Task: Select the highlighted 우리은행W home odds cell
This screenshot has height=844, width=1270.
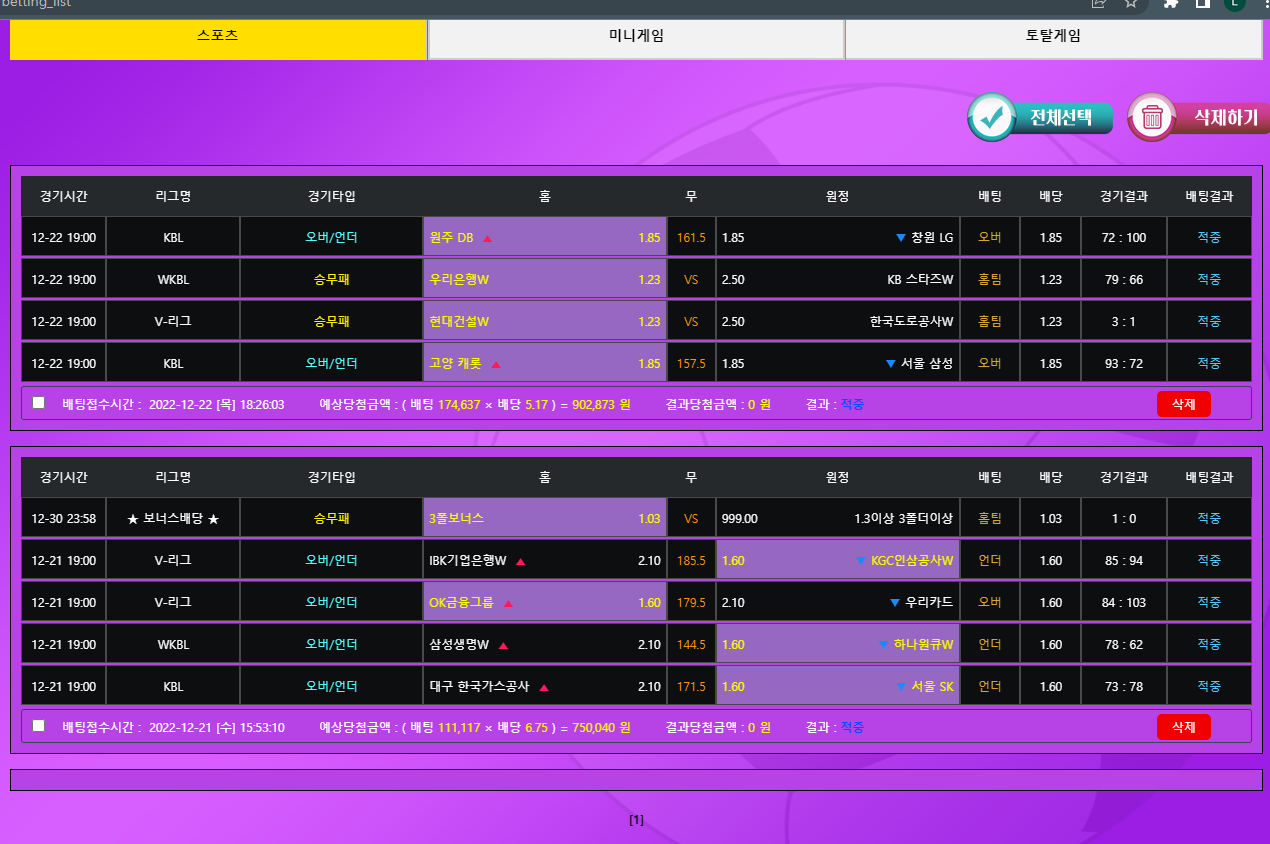Action: (x=544, y=280)
